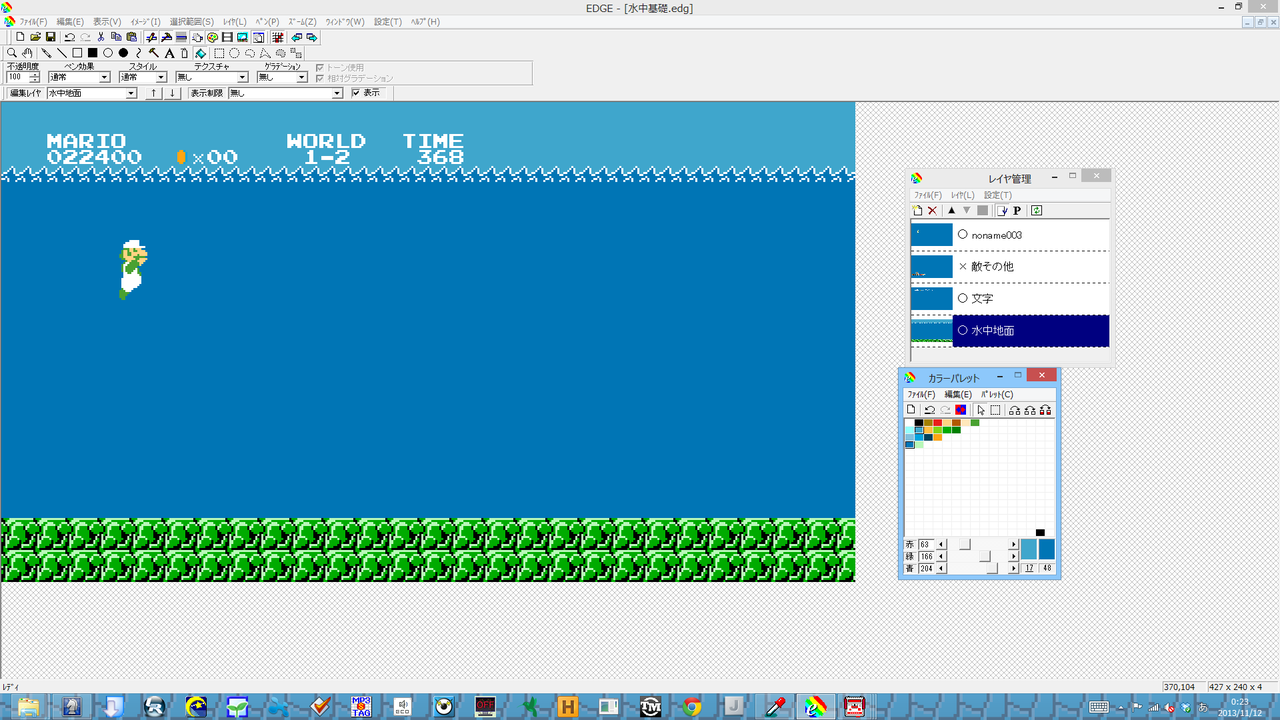Open the 編集(E) menu in main window
The image size is (1280, 720).
coord(70,22)
